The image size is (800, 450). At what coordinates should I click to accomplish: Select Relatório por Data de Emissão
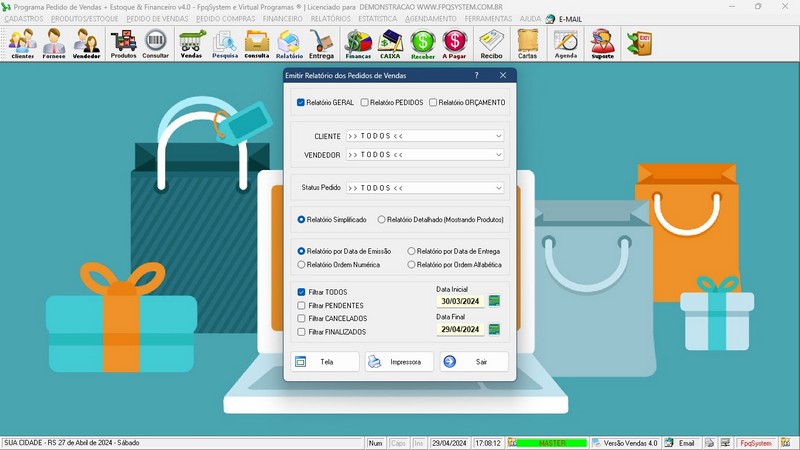[x=301, y=251]
